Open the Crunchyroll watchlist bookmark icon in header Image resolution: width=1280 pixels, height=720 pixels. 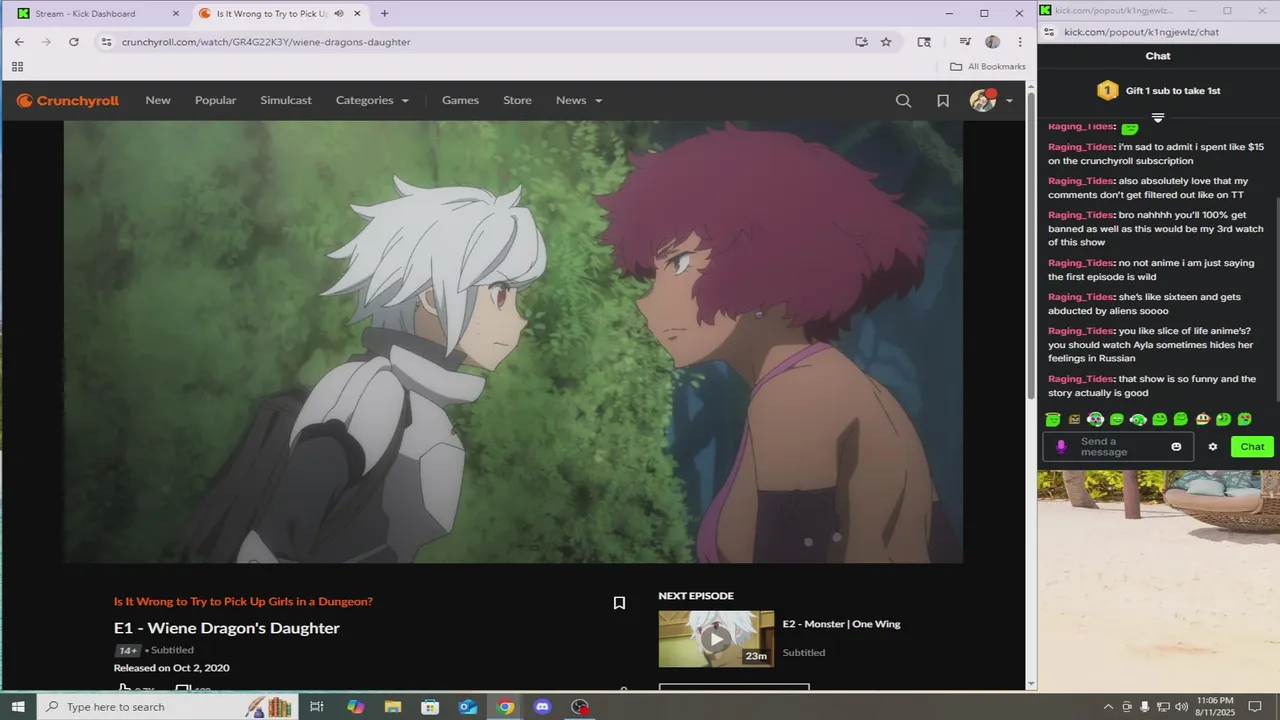[x=943, y=100]
